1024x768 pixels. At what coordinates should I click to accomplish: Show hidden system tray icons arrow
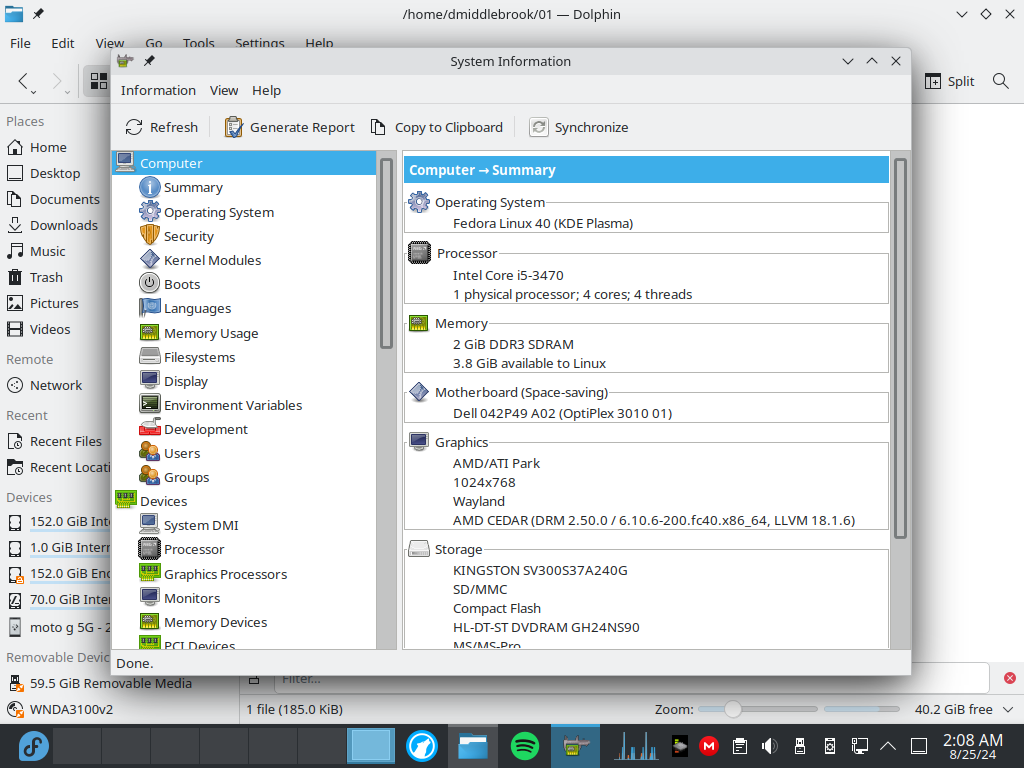click(888, 746)
